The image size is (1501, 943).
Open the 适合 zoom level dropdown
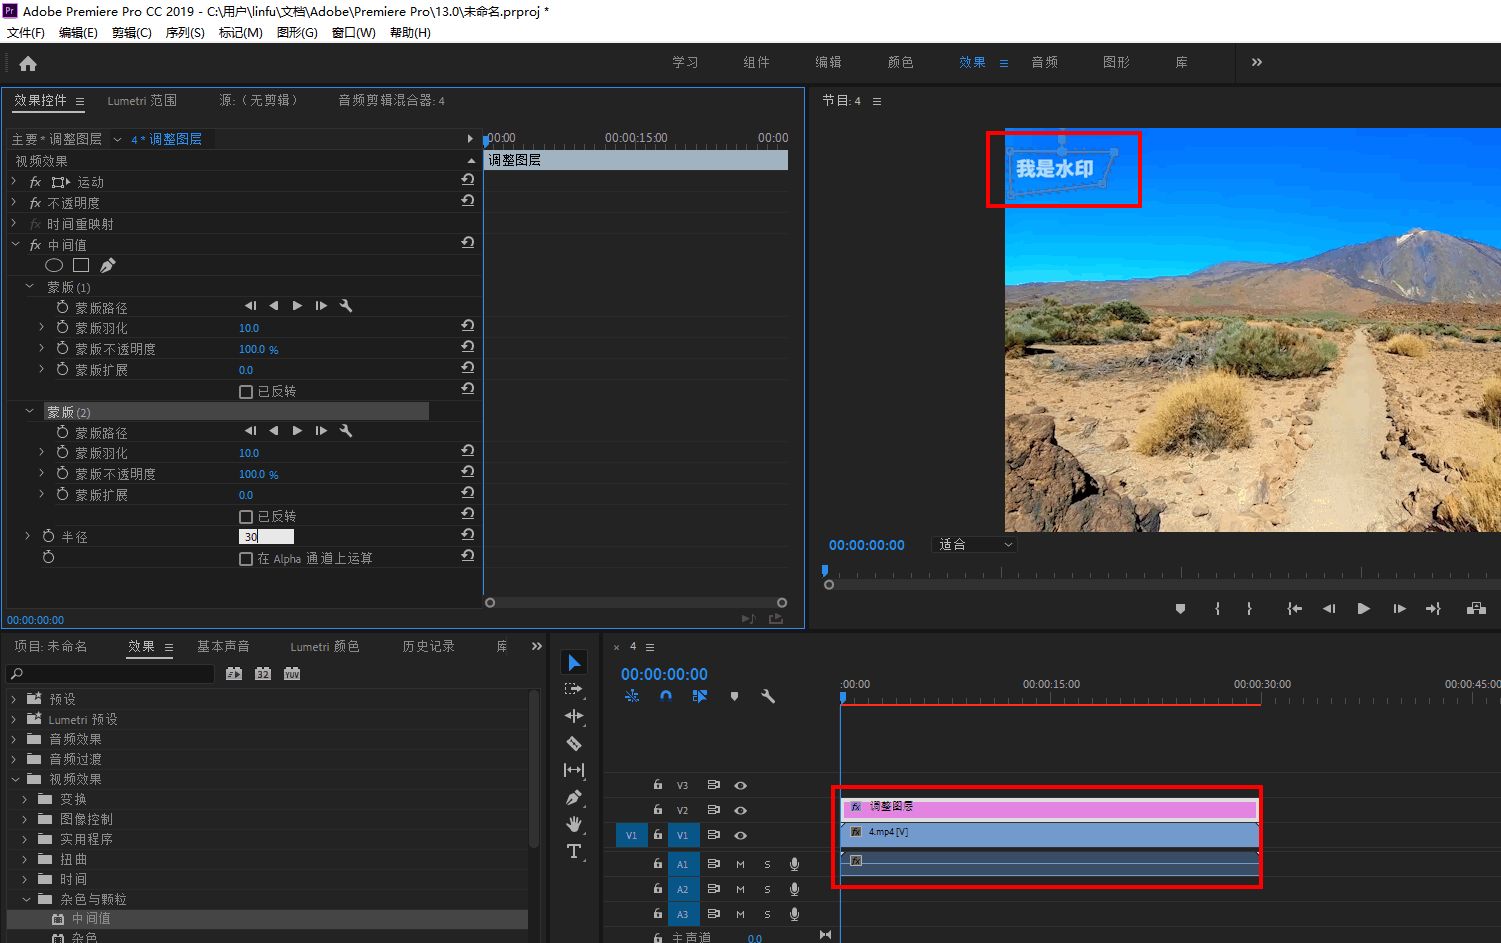[x=975, y=545]
